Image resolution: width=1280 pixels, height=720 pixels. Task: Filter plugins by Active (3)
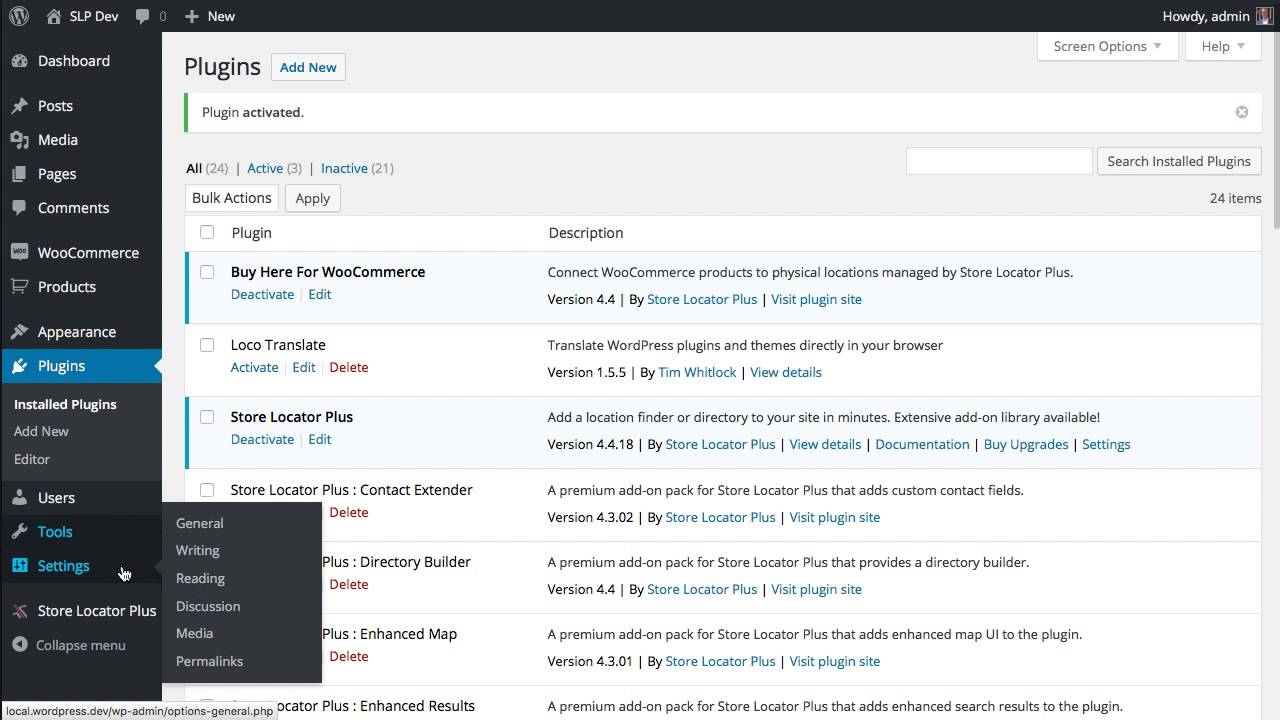(x=274, y=168)
